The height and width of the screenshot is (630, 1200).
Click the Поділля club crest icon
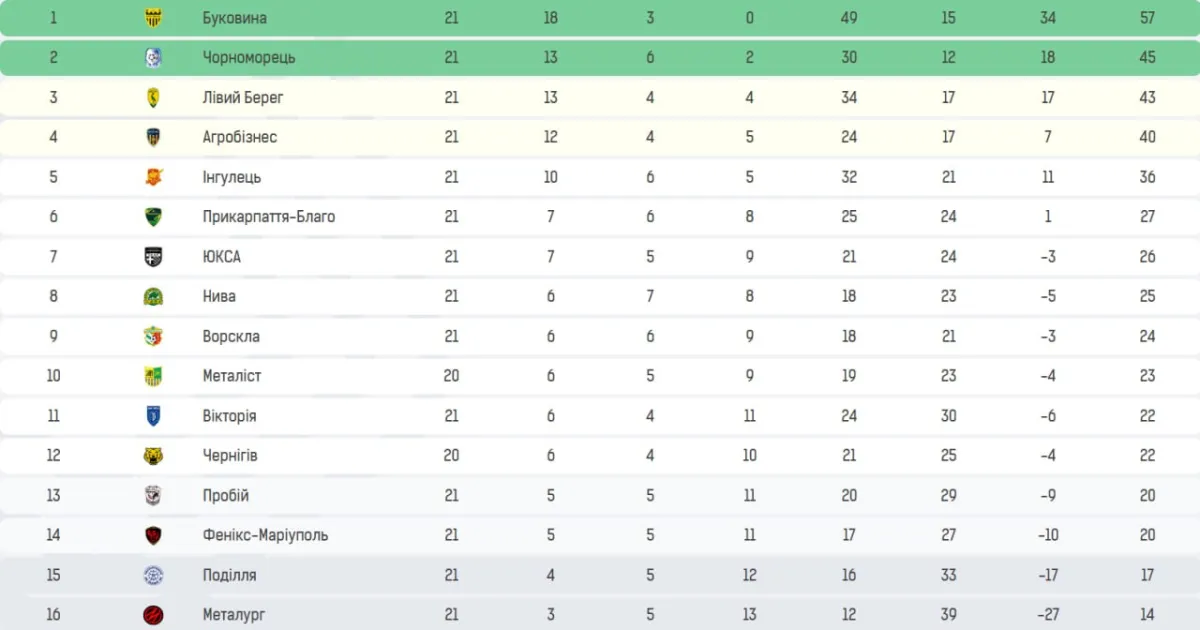(153, 575)
